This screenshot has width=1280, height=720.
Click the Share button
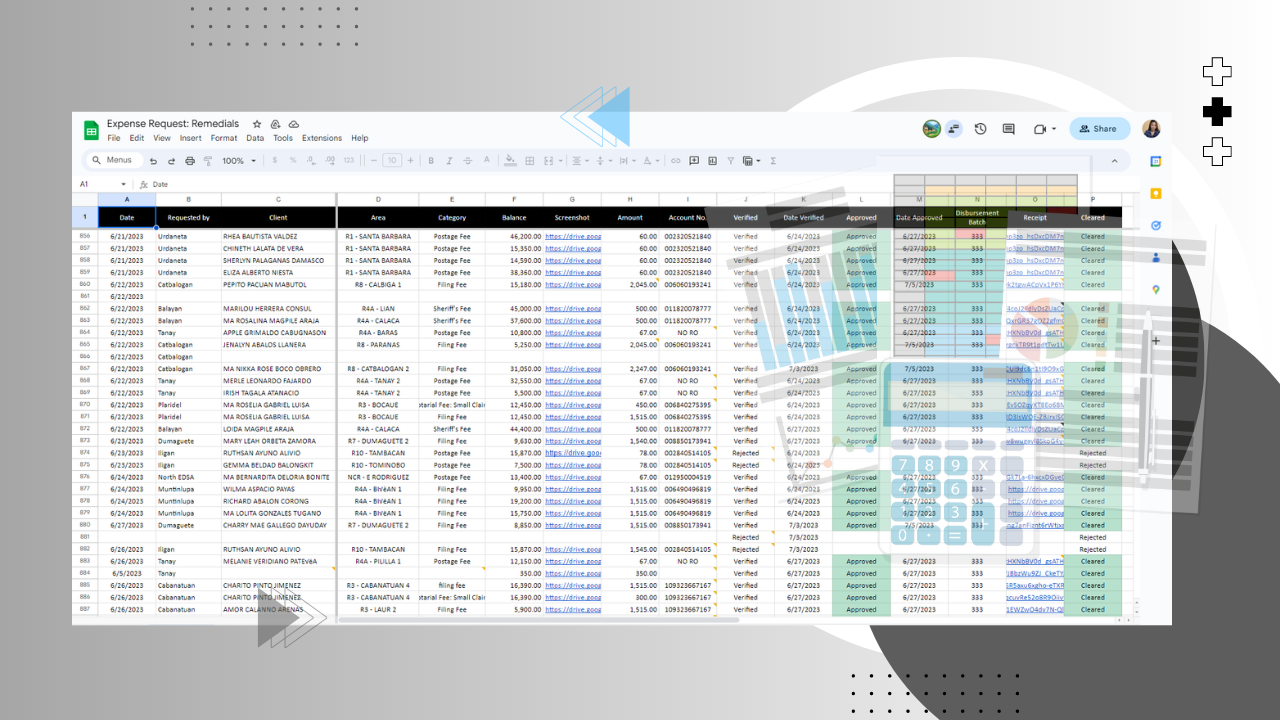pos(1099,129)
